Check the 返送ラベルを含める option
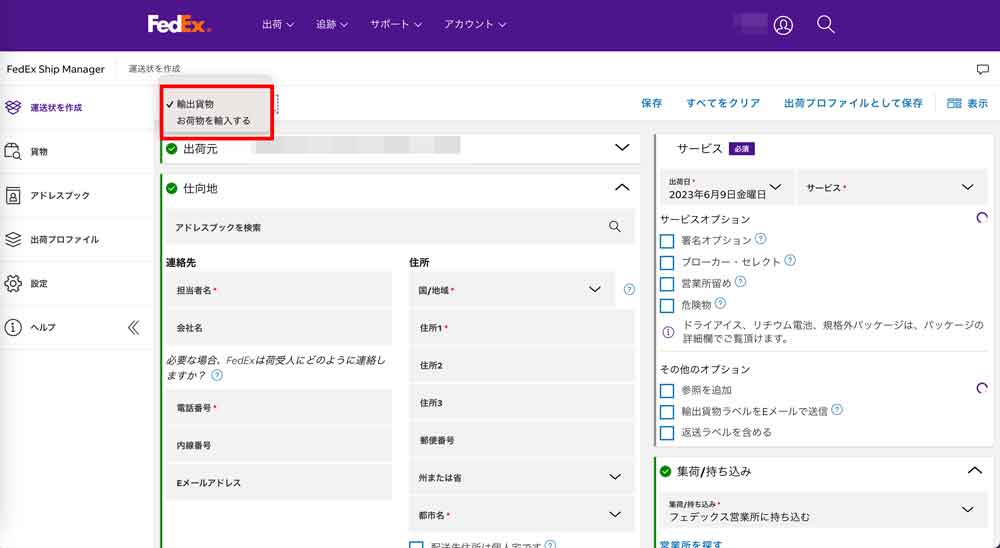 point(666,433)
